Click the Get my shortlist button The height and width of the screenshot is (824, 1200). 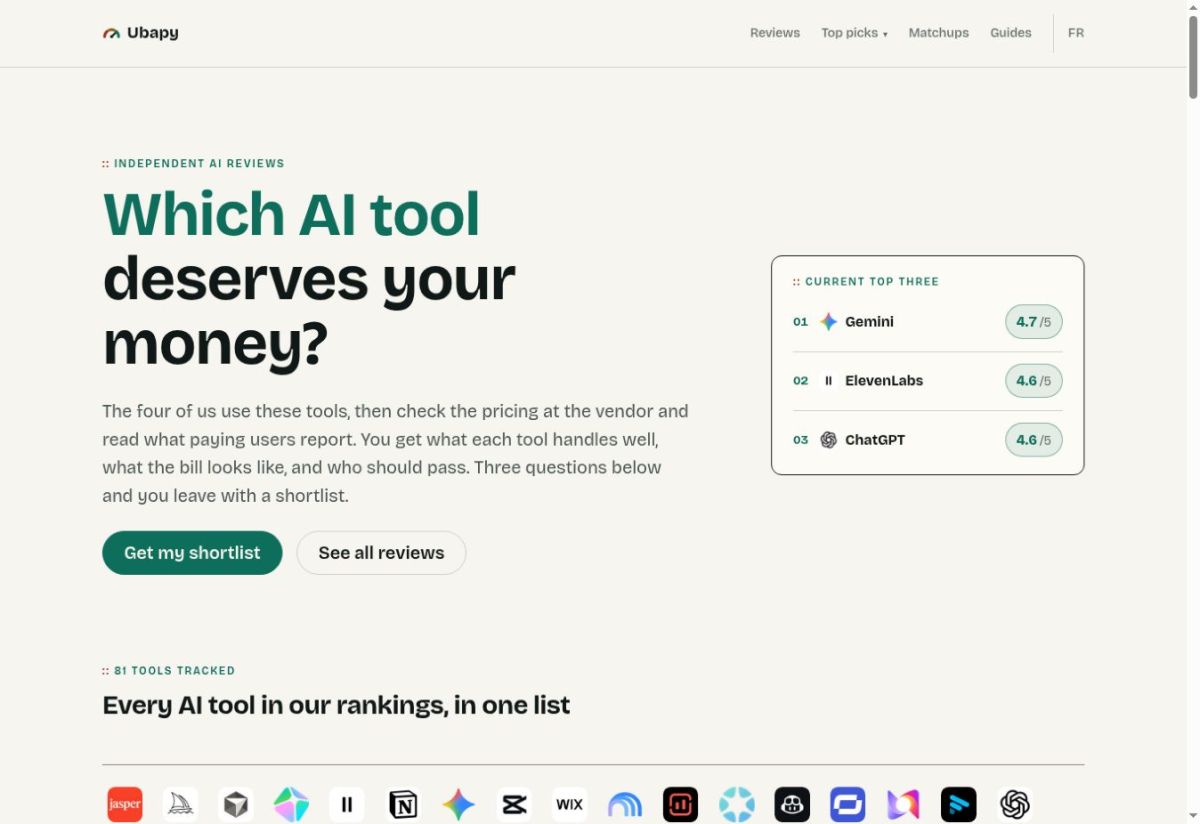192,553
